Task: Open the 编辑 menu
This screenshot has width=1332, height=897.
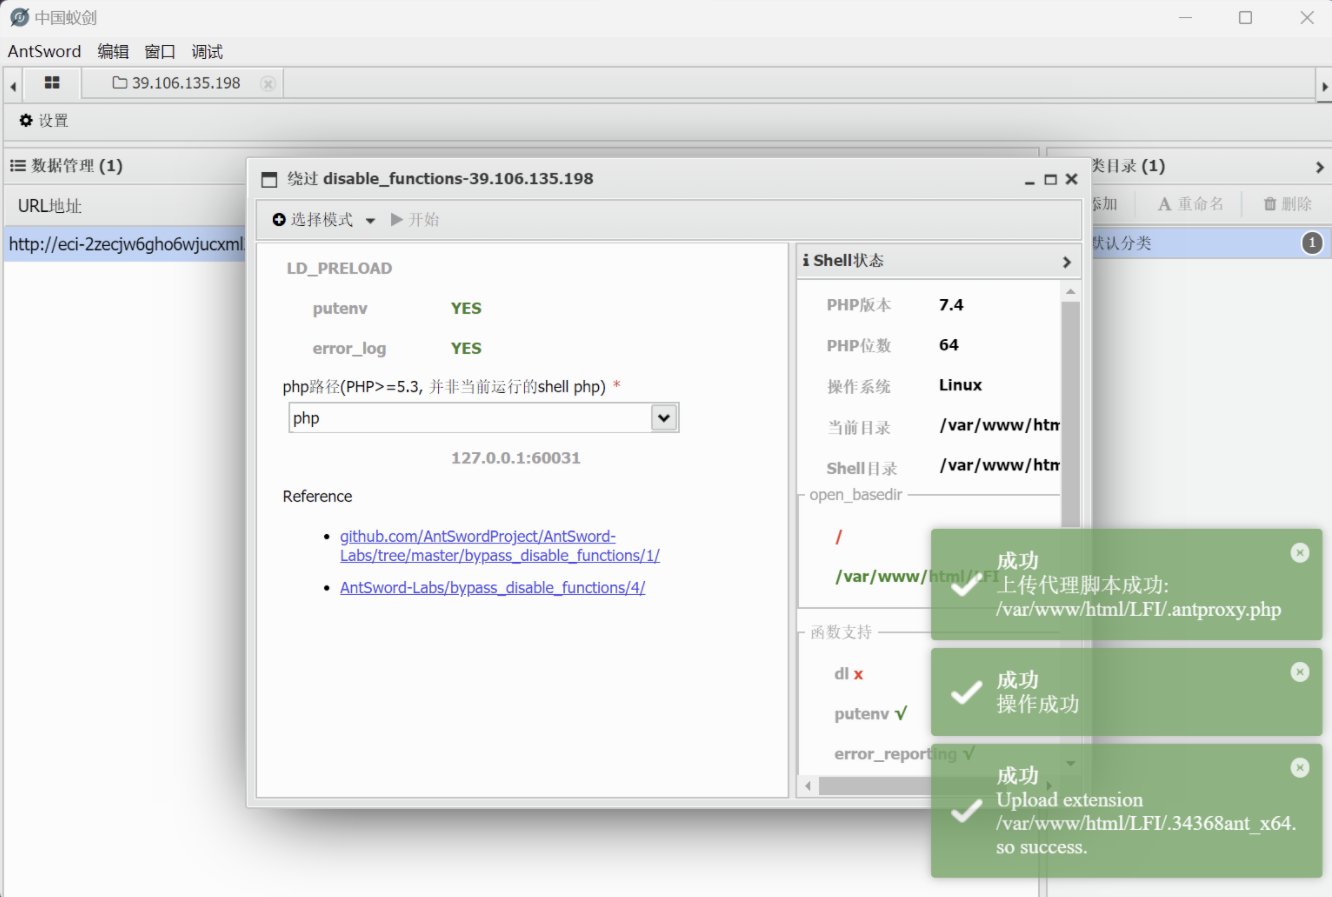Action: 113,51
